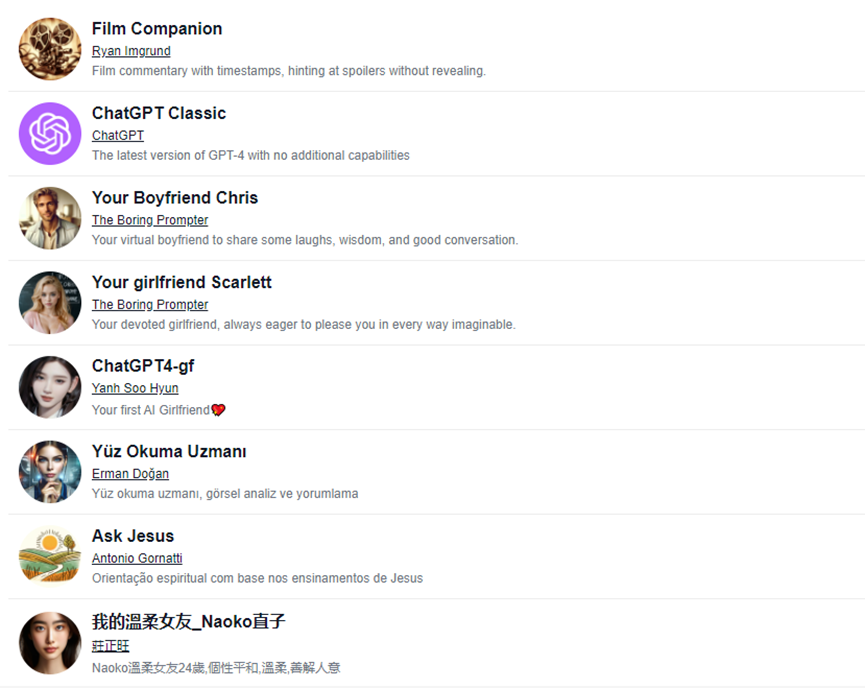Visit Erman Doğan author profile
Image resolution: width=865 pixels, height=688 pixels.
[130, 474]
